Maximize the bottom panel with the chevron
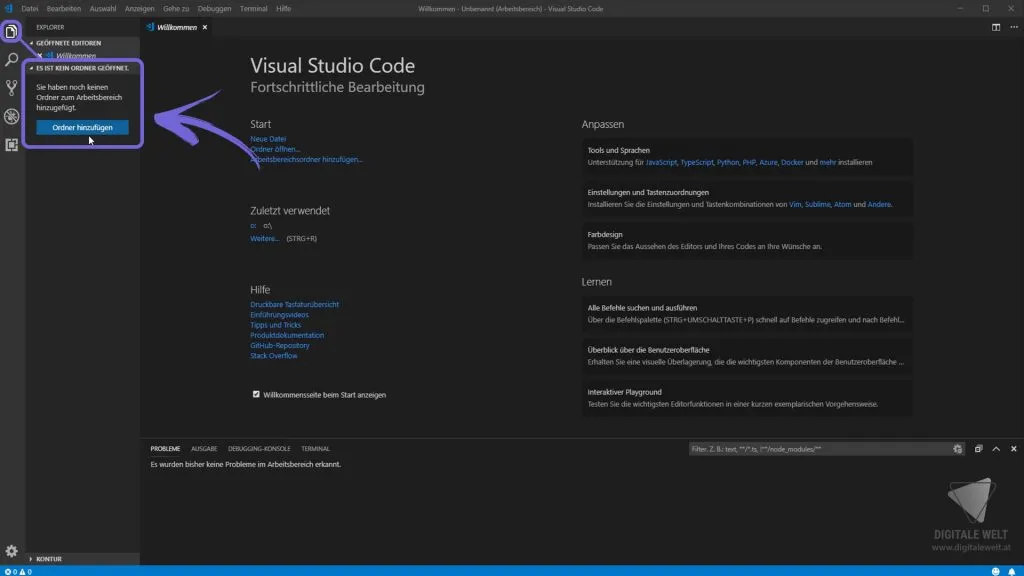 click(x=996, y=449)
